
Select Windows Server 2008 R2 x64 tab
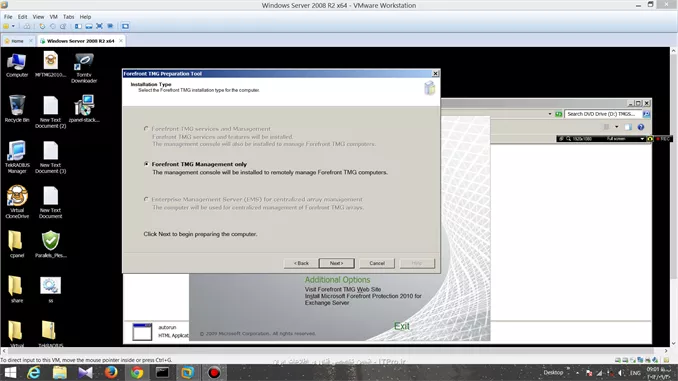click(x=80, y=41)
